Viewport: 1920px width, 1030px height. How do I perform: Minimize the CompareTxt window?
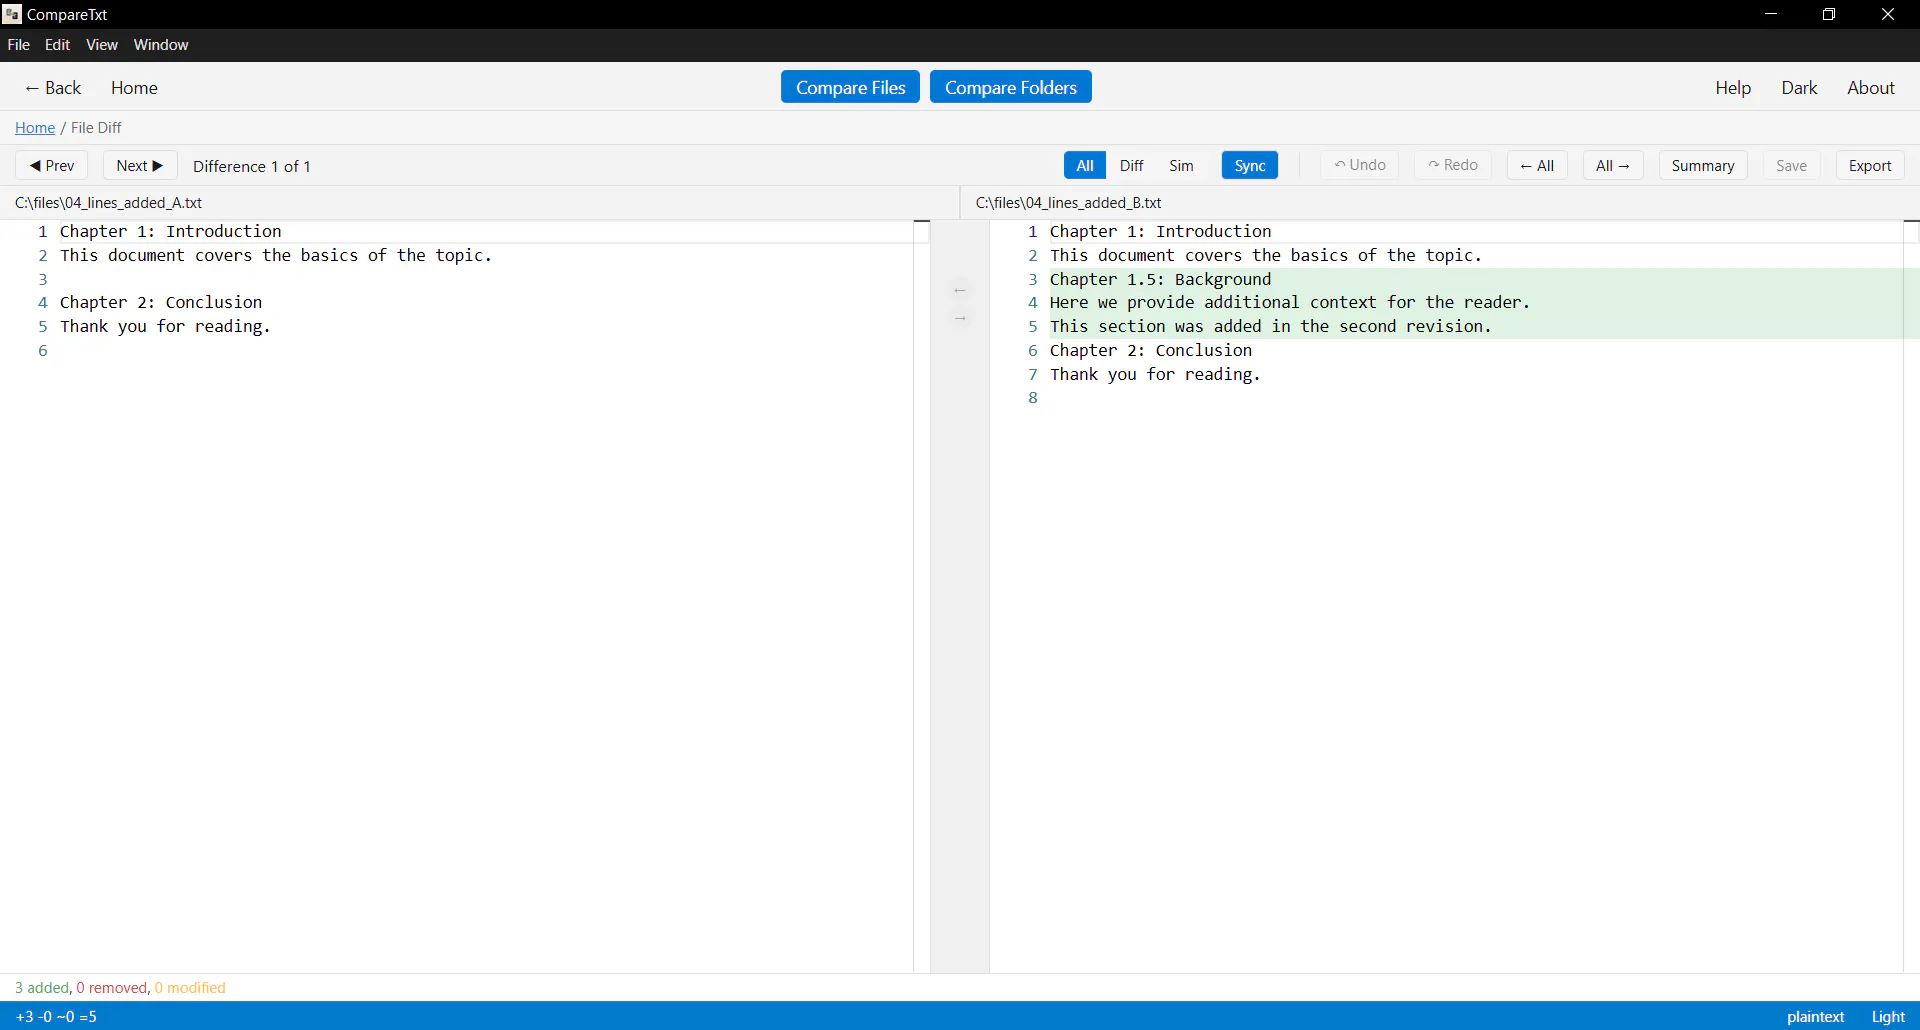click(1771, 14)
